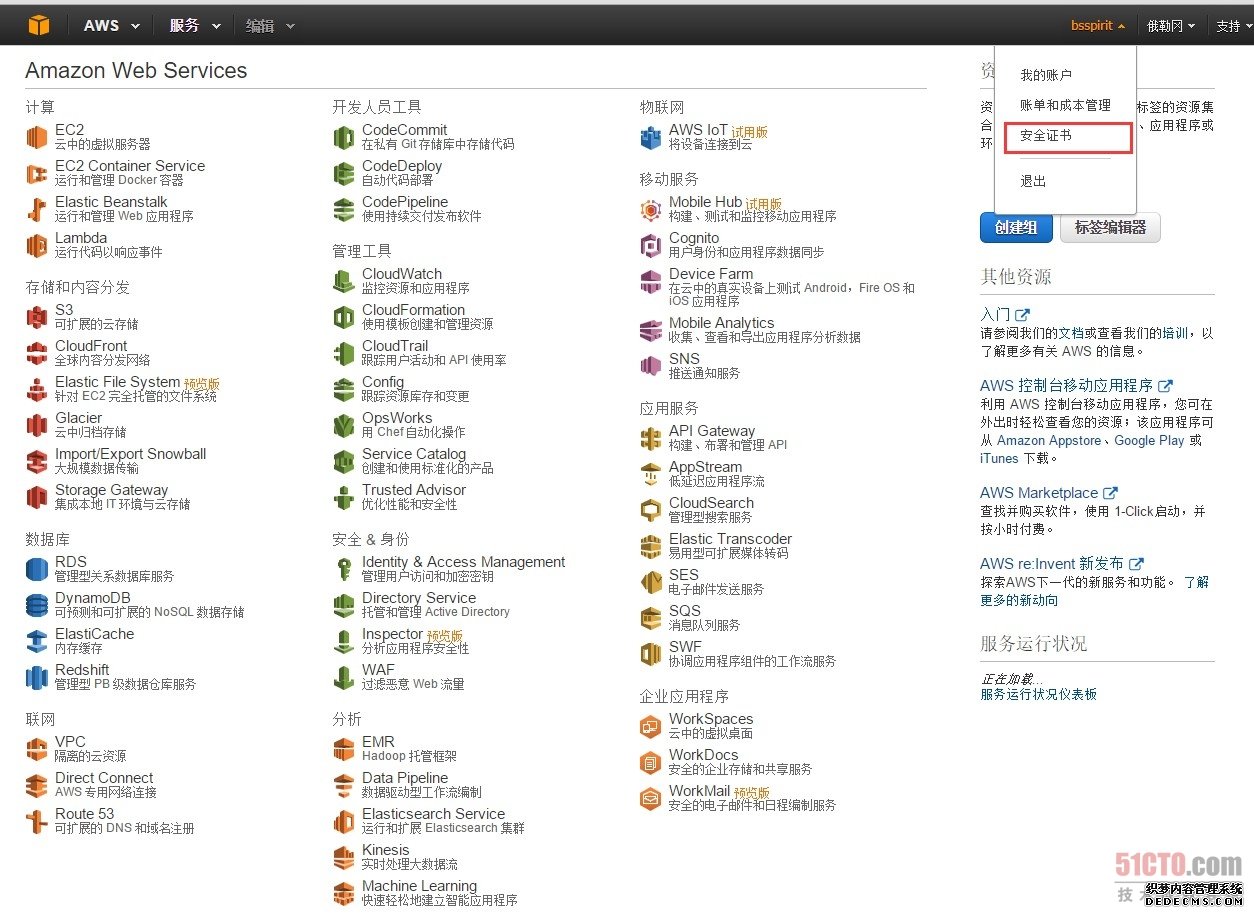Screen dimensions: 1254x916
Task: Open the 俄勒冈 region dropdown
Action: pos(1170,26)
